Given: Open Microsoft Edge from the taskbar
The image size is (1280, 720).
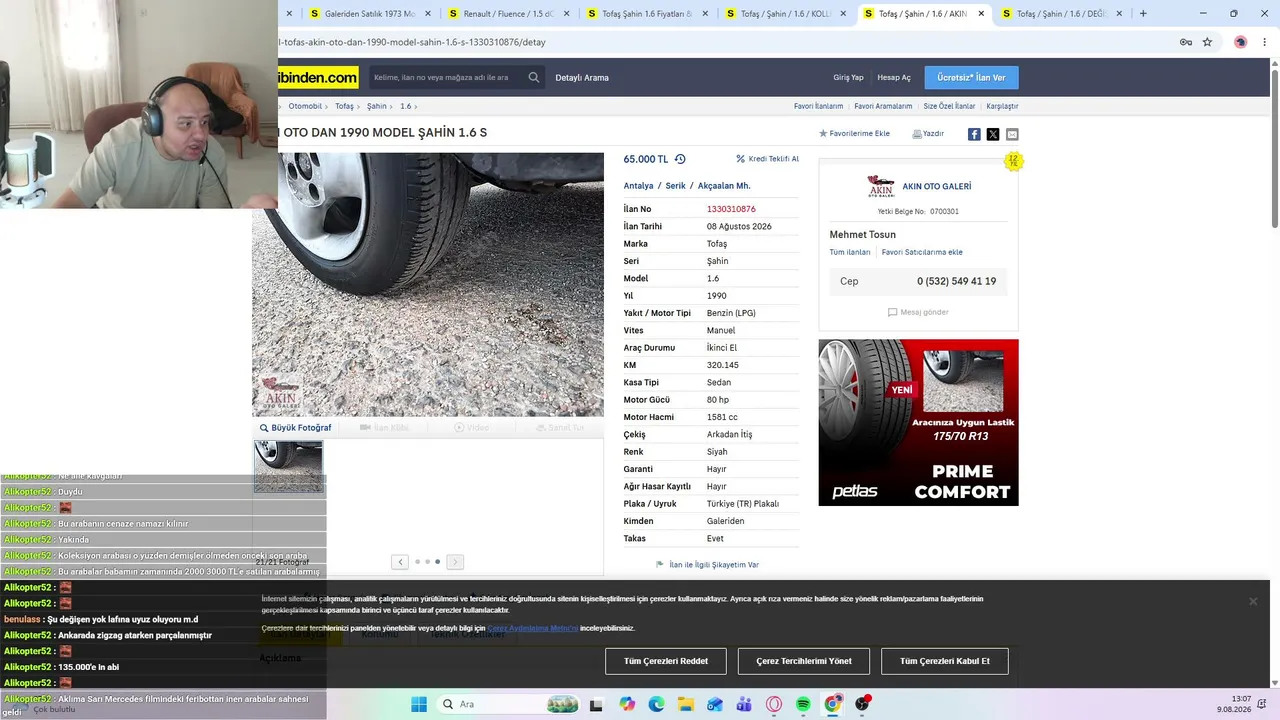Looking at the screenshot, I should point(656,704).
